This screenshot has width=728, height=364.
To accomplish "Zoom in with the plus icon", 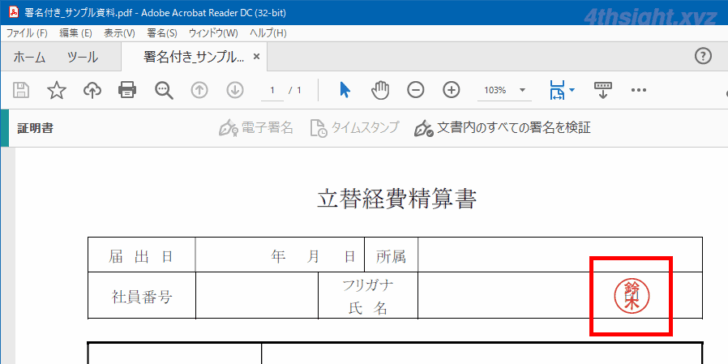I will (x=451, y=90).
